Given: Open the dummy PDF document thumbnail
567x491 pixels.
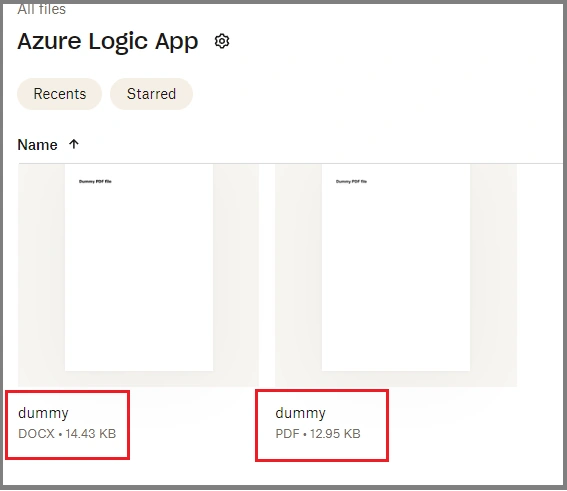Looking at the screenshot, I should point(396,275).
